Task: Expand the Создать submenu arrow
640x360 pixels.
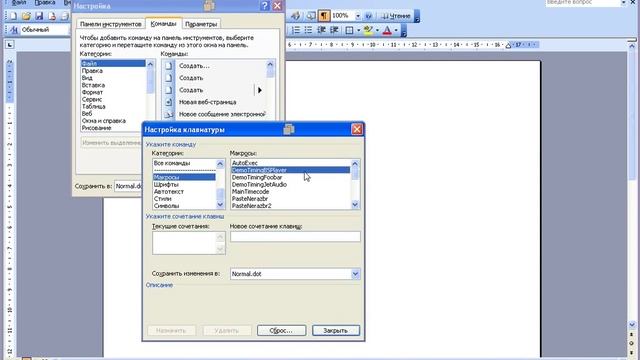Action: pyautogui.click(x=260, y=90)
